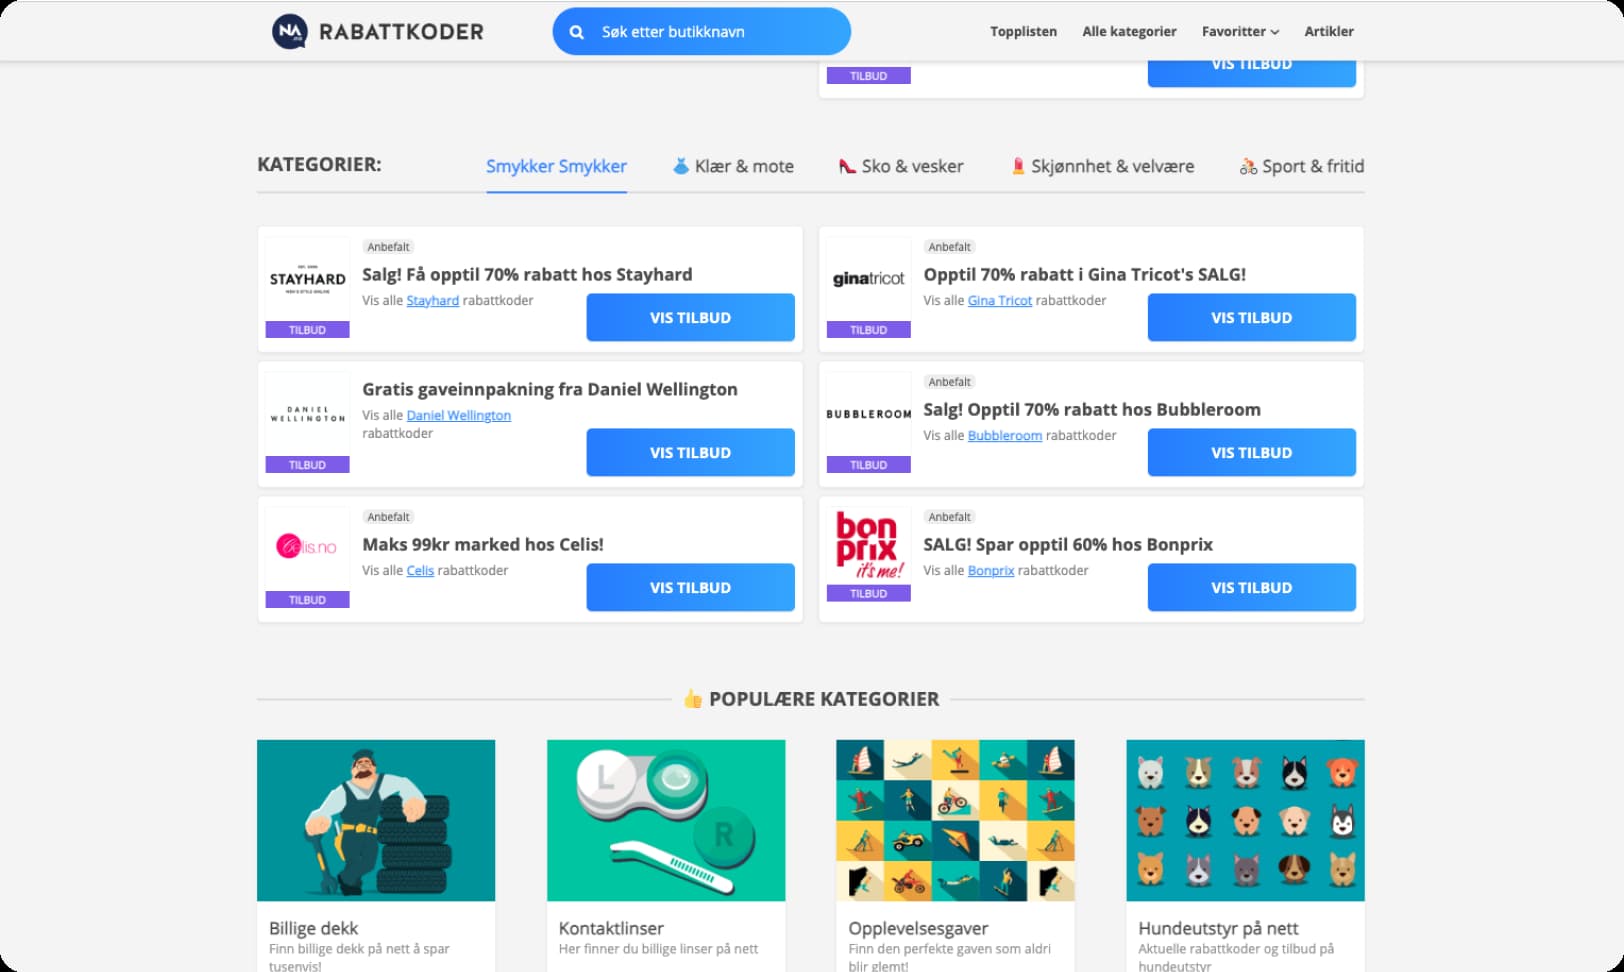The height and width of the screenshot is (972, 1624).
Task: Click the Daniel Wellington store logo
Action: tap(307, 414)
